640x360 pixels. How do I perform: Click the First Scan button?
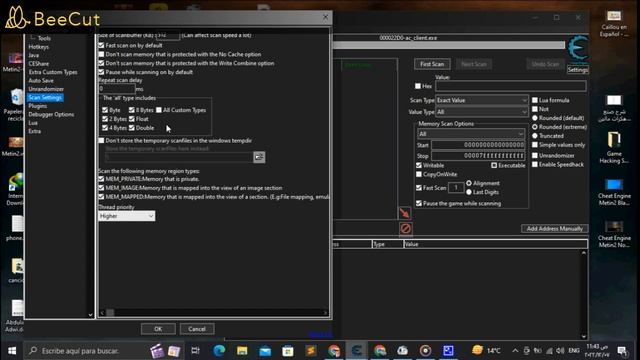click(432, 64)
